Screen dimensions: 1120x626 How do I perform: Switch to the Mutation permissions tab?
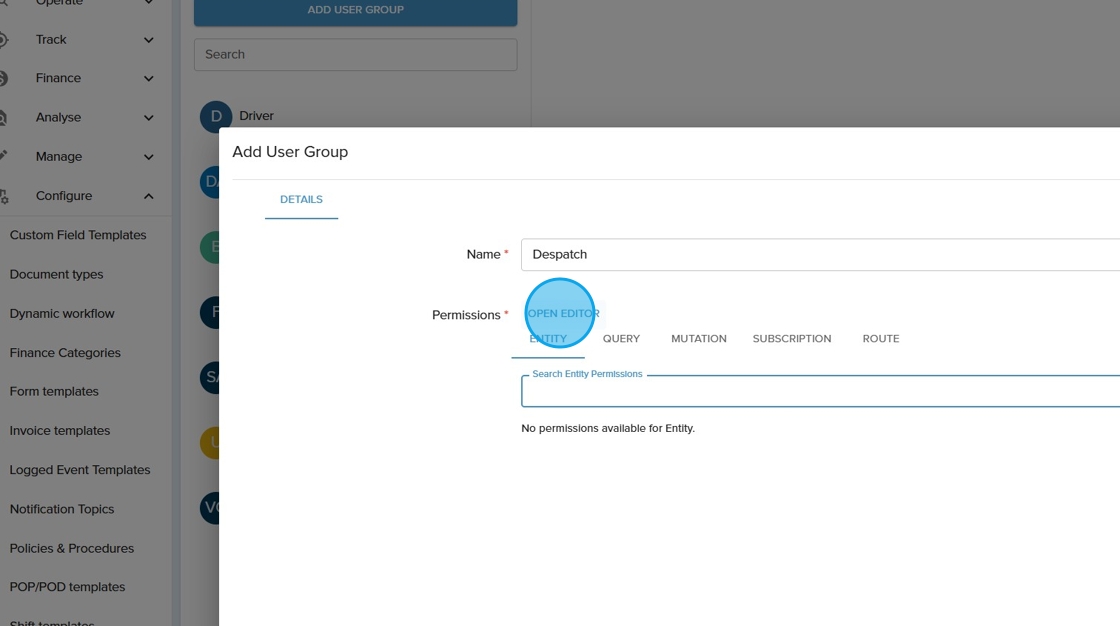pos(698,339)
